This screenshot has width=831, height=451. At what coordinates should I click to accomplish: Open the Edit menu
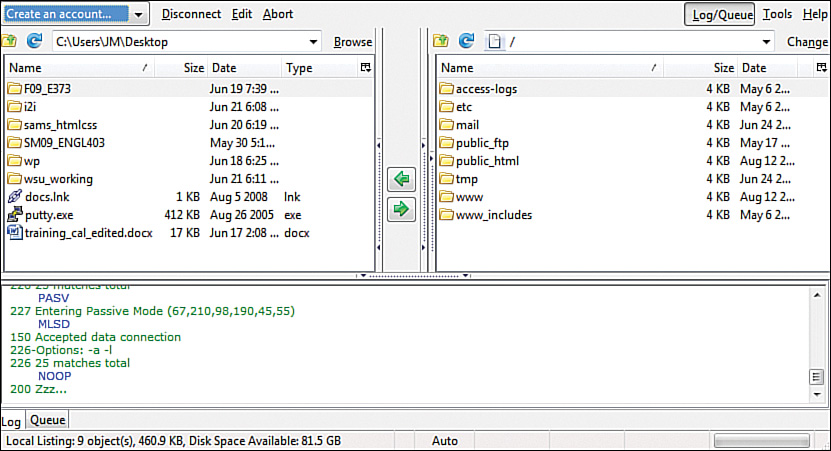pos(242,14)
